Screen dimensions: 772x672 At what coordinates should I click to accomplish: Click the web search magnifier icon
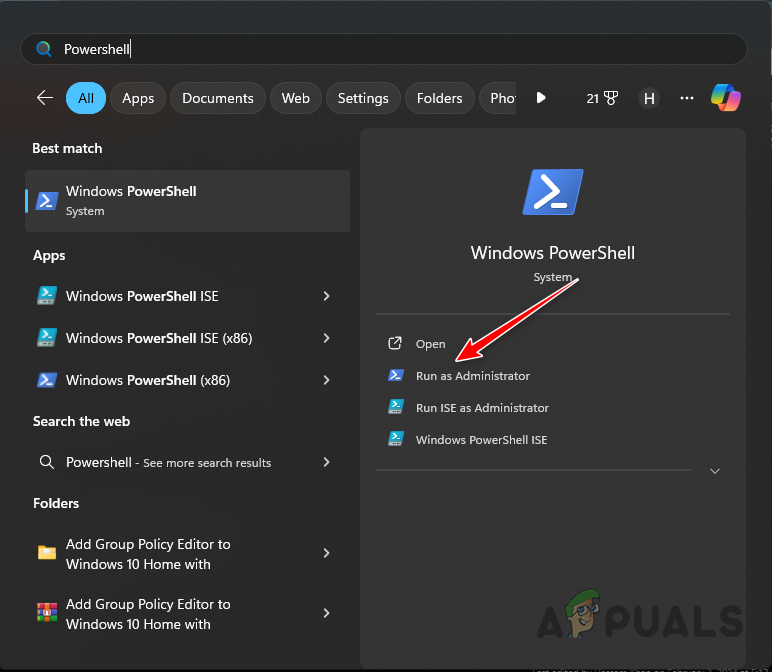[x=47, y=462]
